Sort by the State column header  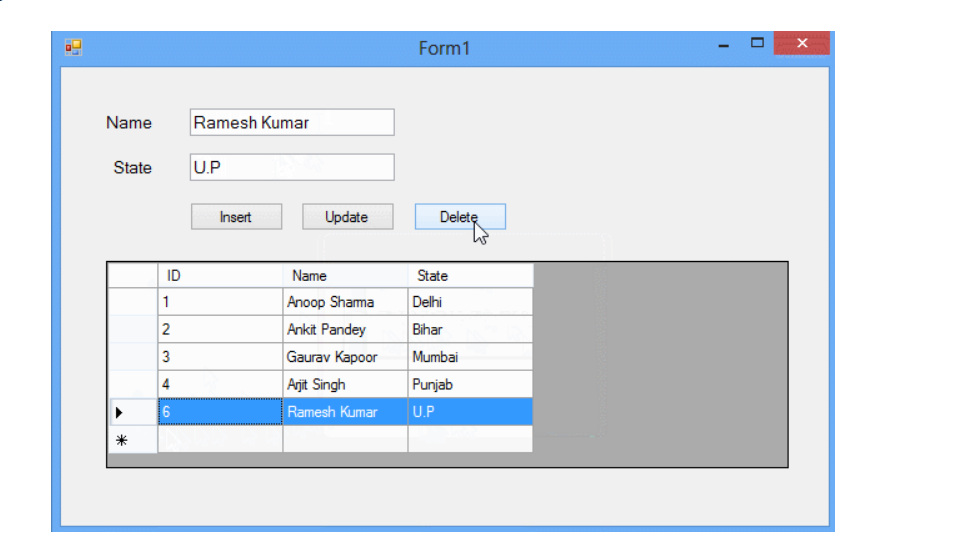(470, 276)
